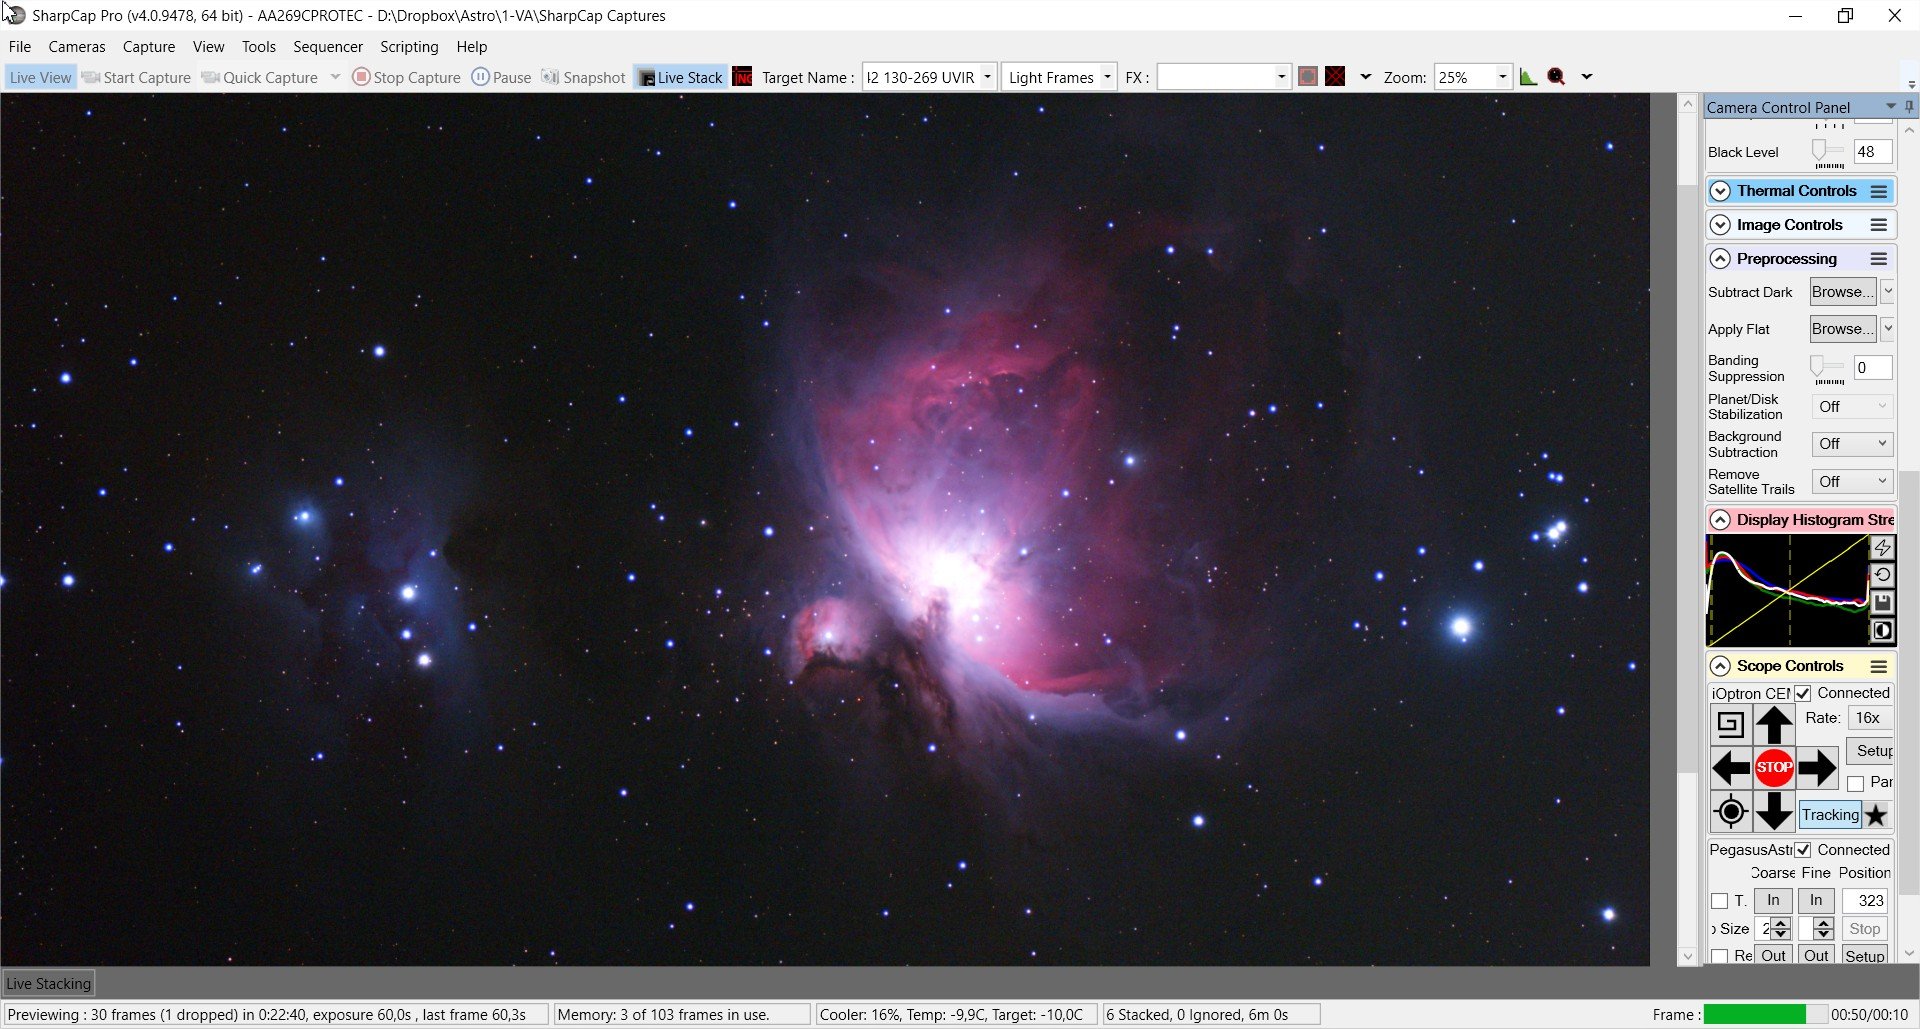The width and height of the screenshot is (1920, 1029).
Task: Toggle the Par checkbox in Scope Controls
Action: click(1856, 783)
